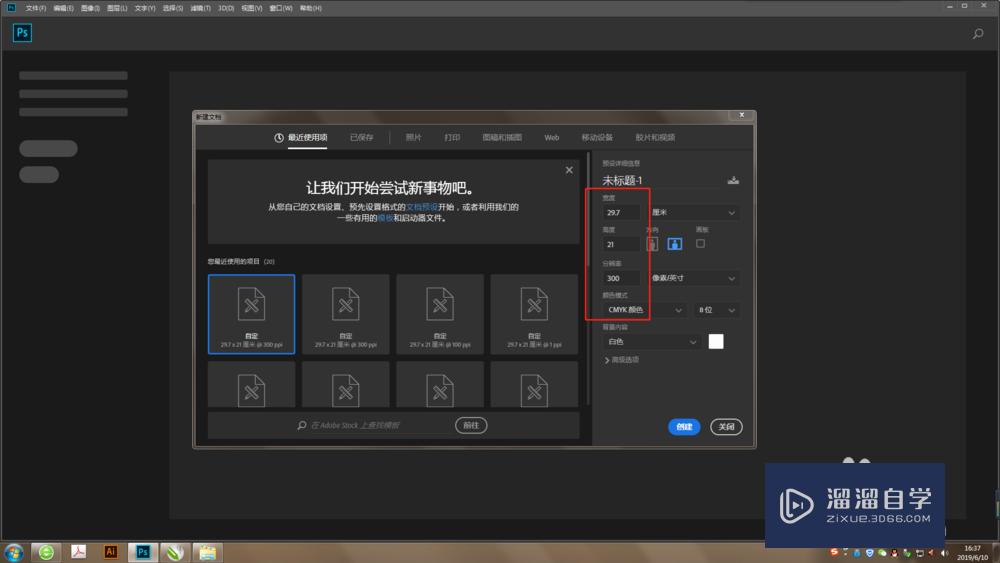Image resolution: width=1000 pixels, height=563 pixels.
Task: Select portrait orientation icon
Action: [652, 244]
